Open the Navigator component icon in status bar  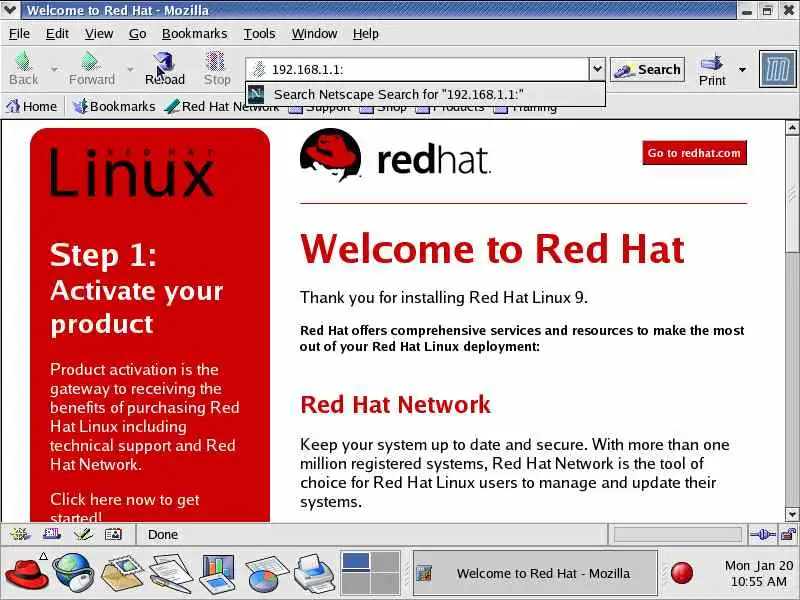coord(20,534)
